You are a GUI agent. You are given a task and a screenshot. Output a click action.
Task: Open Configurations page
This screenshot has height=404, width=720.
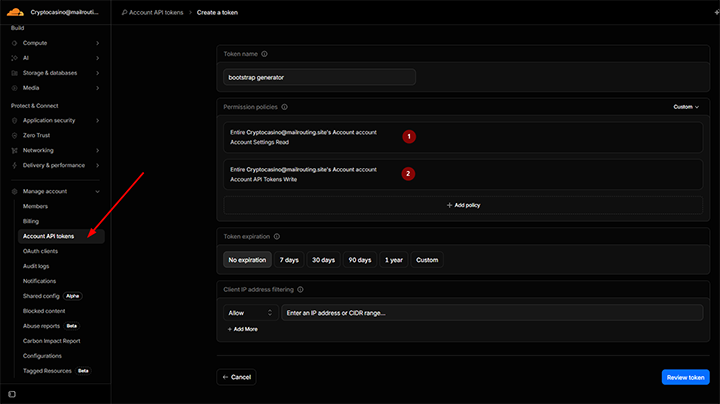coord(42,356)
